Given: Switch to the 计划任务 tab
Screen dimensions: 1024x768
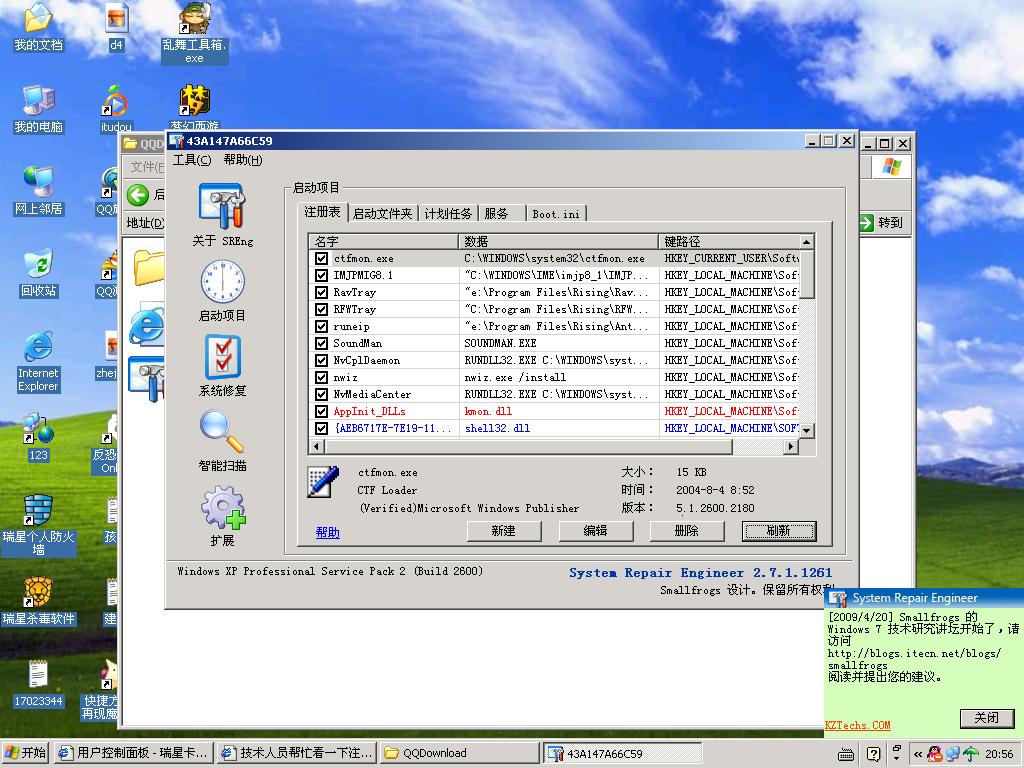Looking at the screenshot, I should [448, 214].
